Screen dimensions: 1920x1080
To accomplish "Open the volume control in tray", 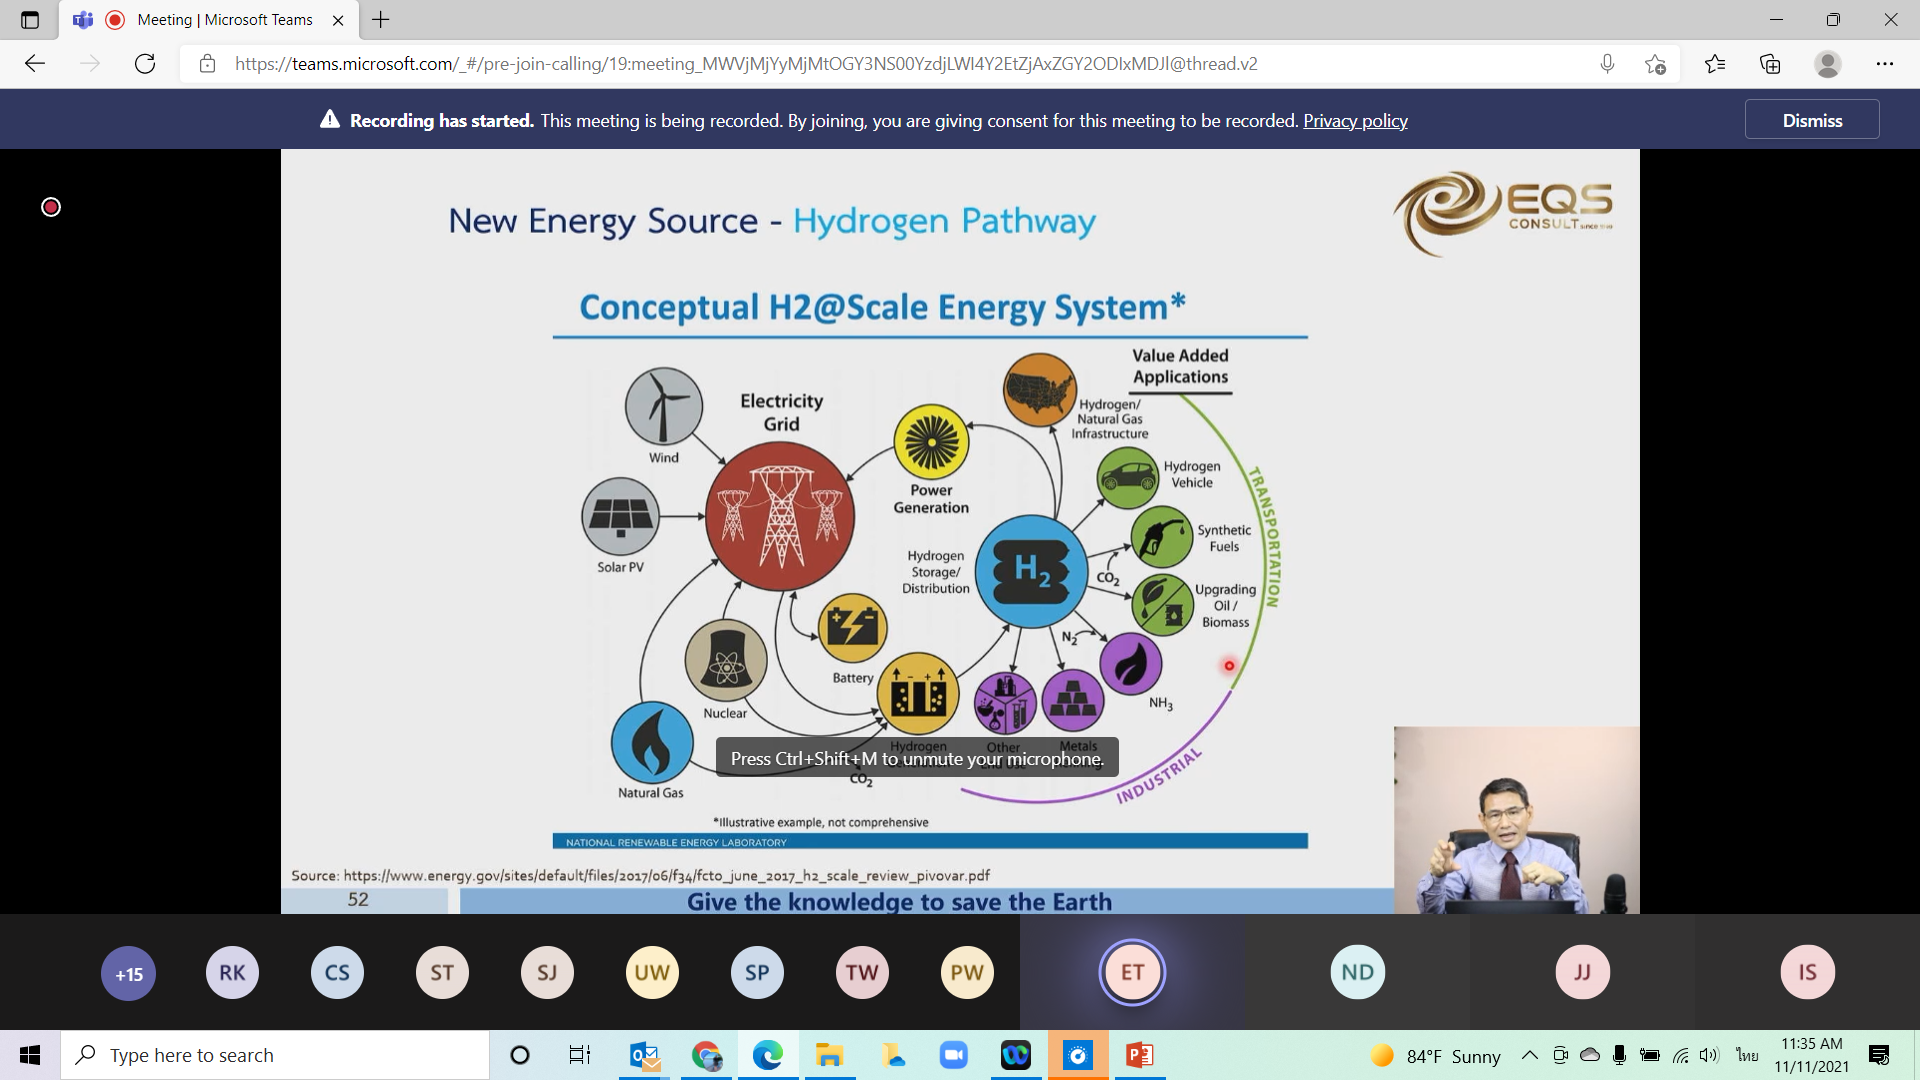I will point(1709,1055).
